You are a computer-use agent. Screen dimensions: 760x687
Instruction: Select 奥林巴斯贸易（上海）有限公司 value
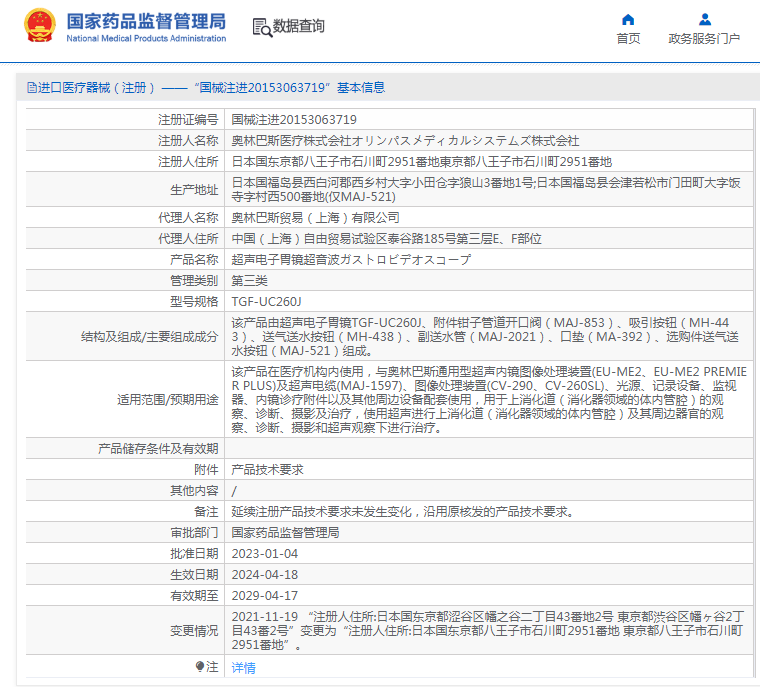pos(316,218)
